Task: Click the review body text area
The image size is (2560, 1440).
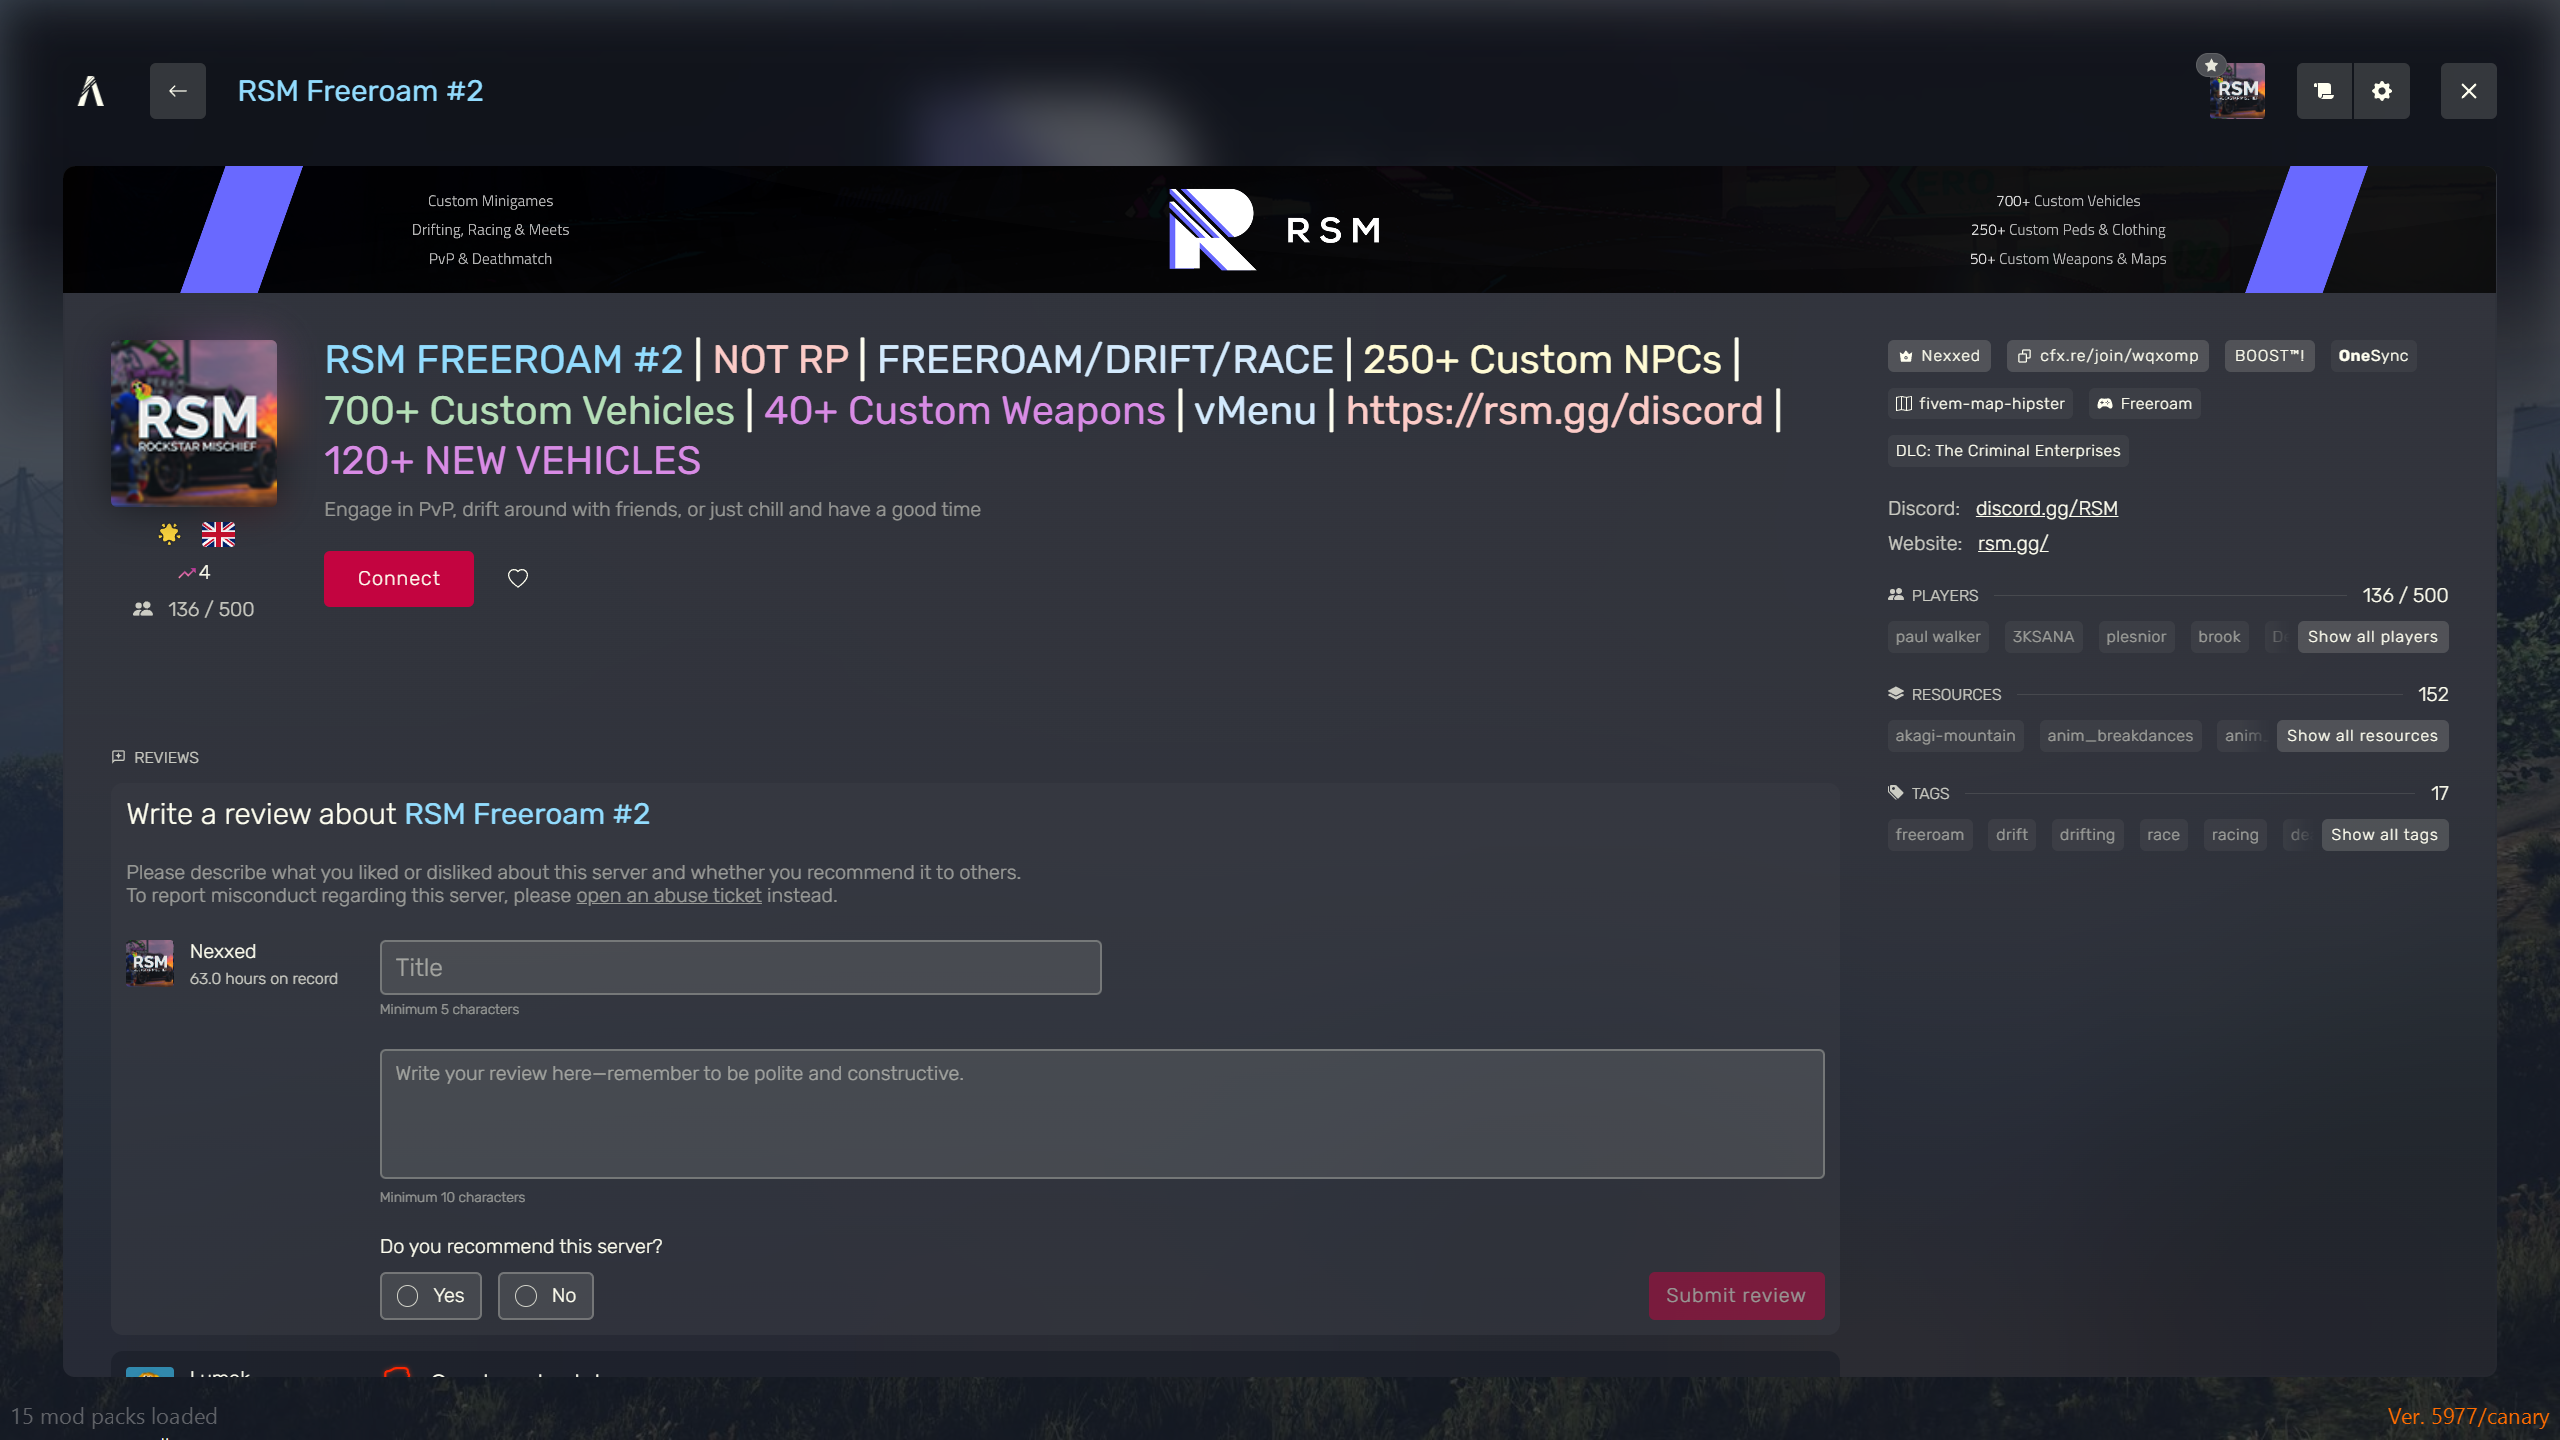Action: point(1102,1114)
